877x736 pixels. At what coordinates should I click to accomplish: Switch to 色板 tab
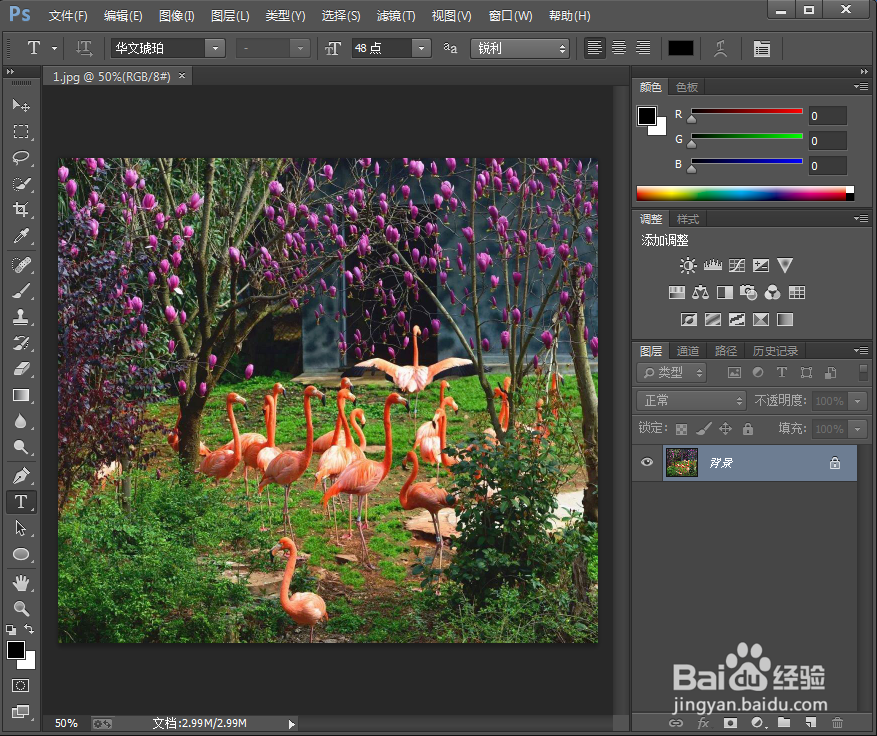(686, 87)
